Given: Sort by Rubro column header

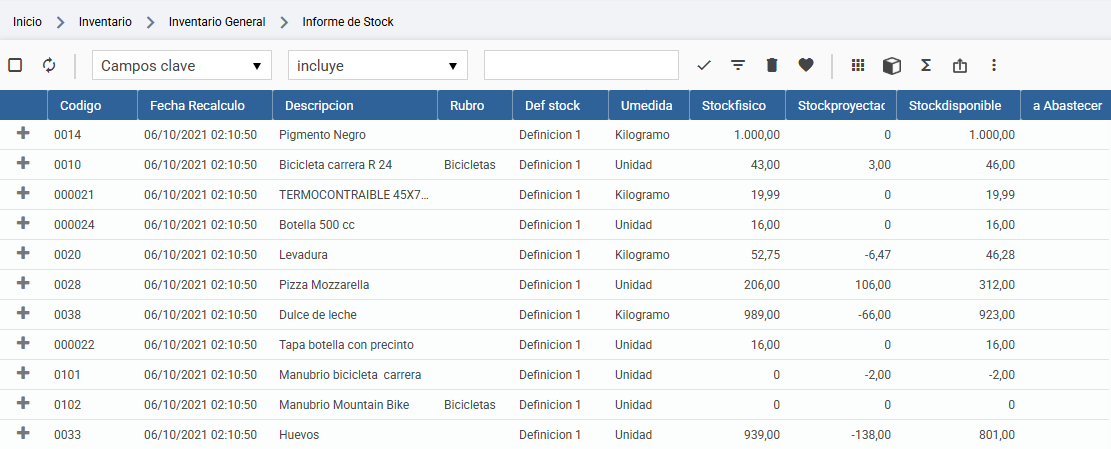Looking at the screenshot, I should (475, 106).
